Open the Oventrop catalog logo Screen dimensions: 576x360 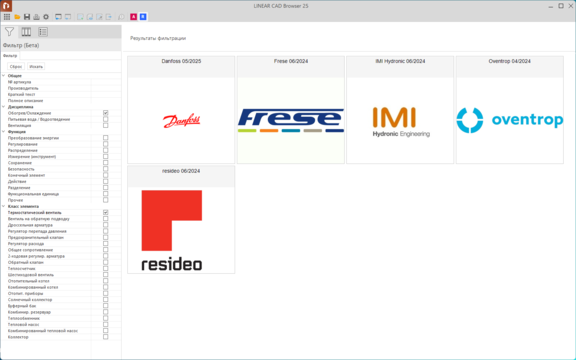(510, 120)
